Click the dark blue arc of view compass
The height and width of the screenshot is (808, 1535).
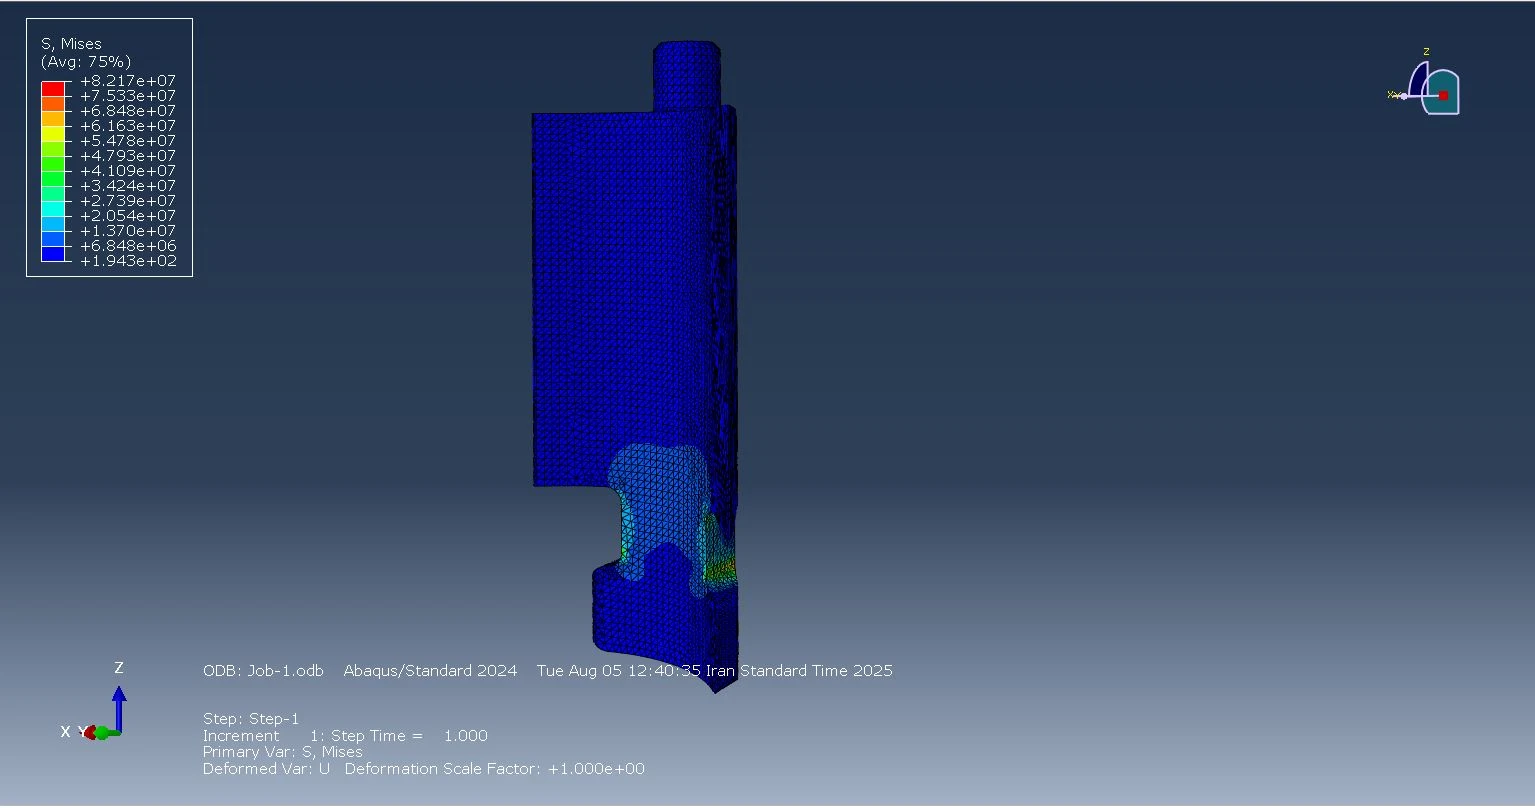click(x=1417, y=82)
